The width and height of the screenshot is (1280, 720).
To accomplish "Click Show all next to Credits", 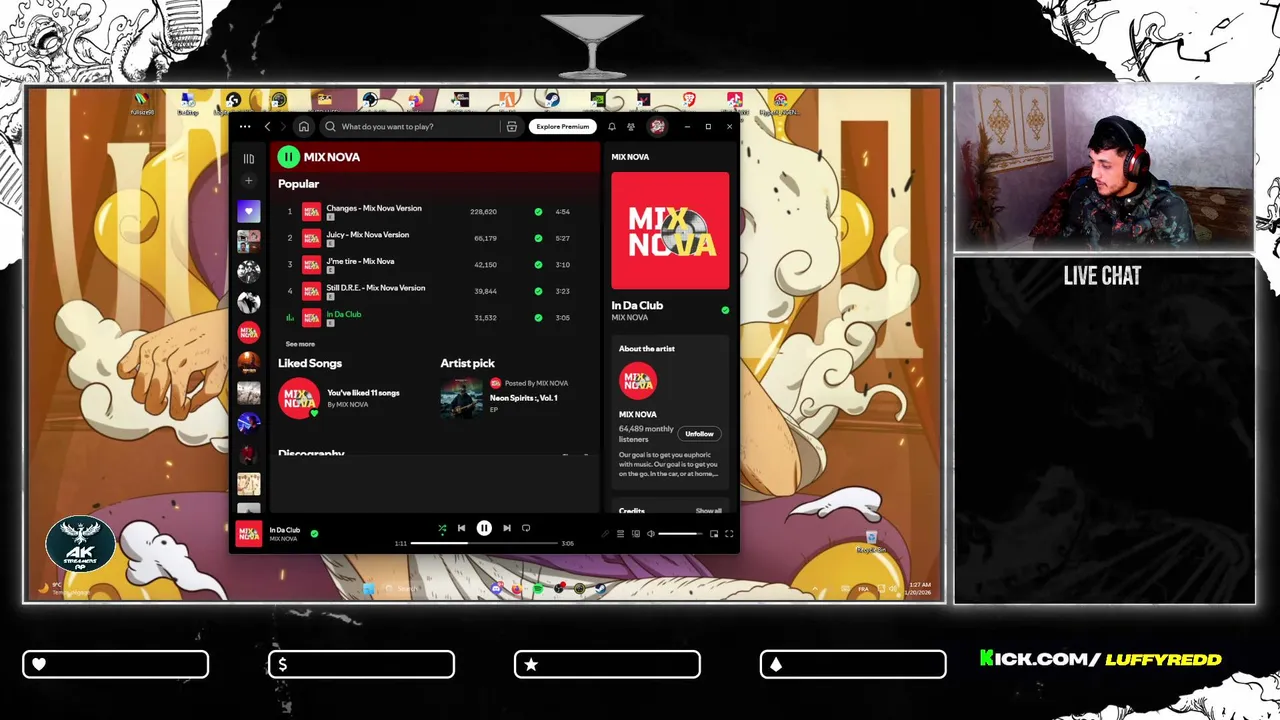I will click(x=708, y=511).
